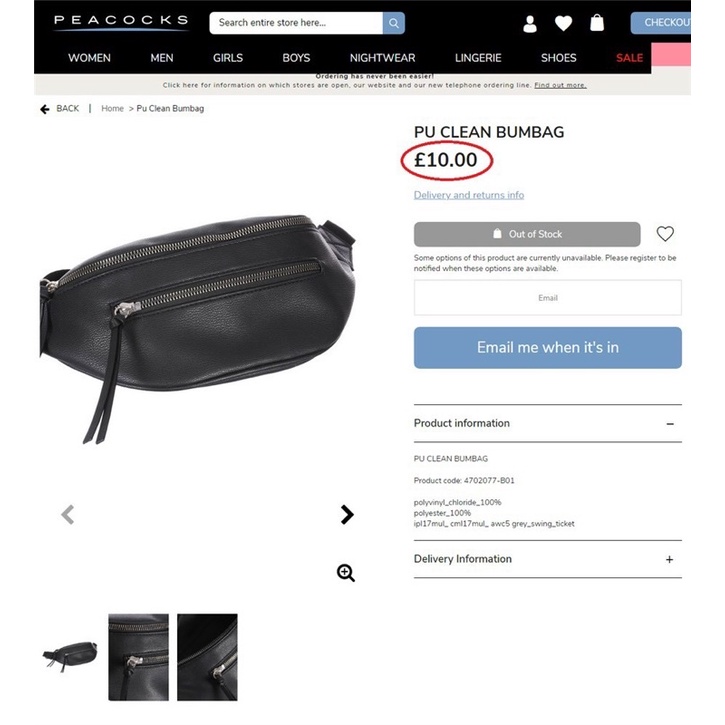Click Email me when it's in
725x725 pixels.
[547, 348]
